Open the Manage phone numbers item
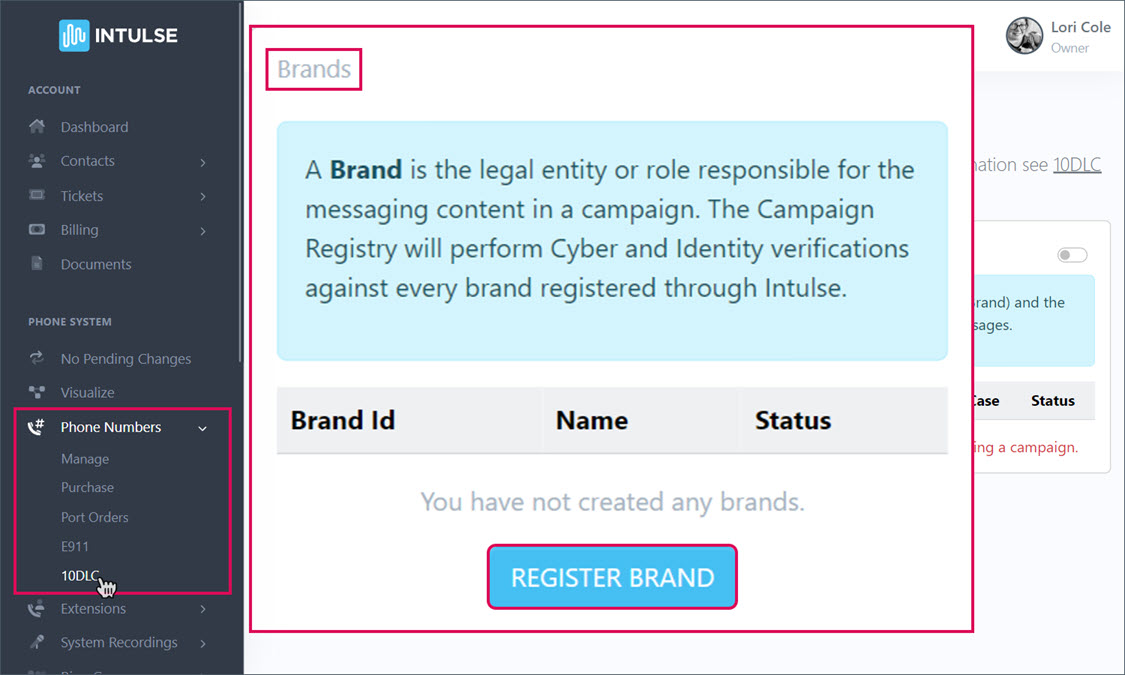The height and width of the screenshot is (675, 1125). coord(85,459)
